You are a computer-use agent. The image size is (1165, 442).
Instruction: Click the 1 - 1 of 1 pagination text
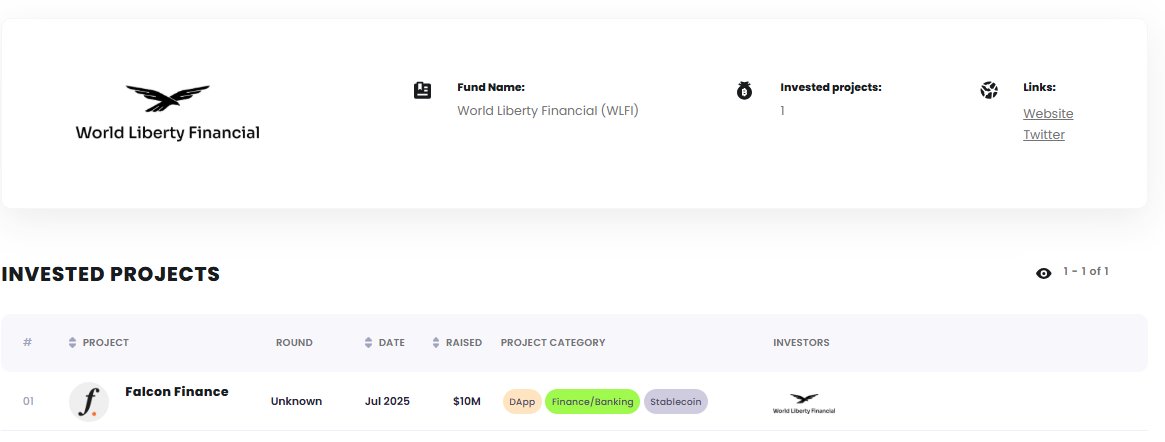pos(1086,271)
